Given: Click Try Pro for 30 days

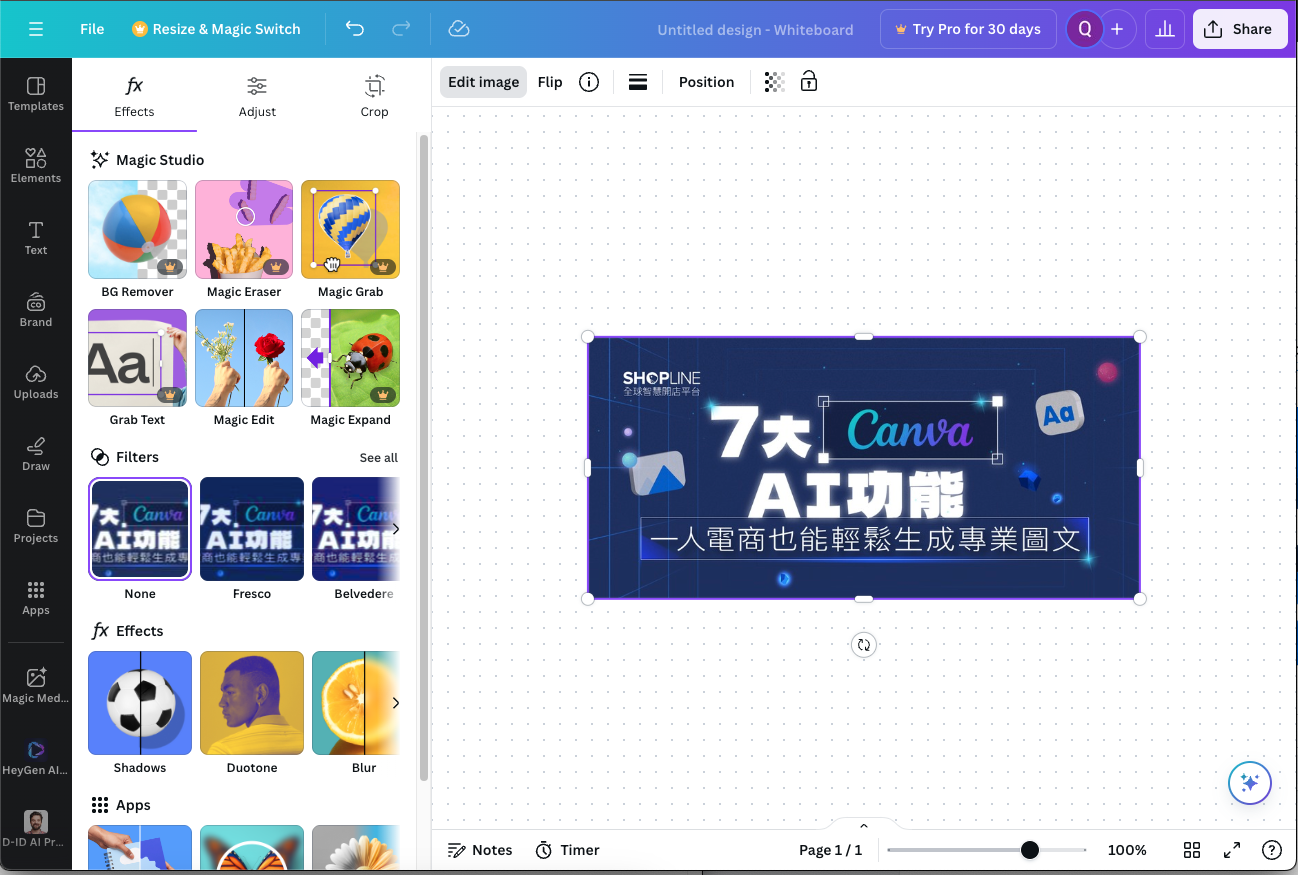Looking at the screenshot, I should pos(968,29).
